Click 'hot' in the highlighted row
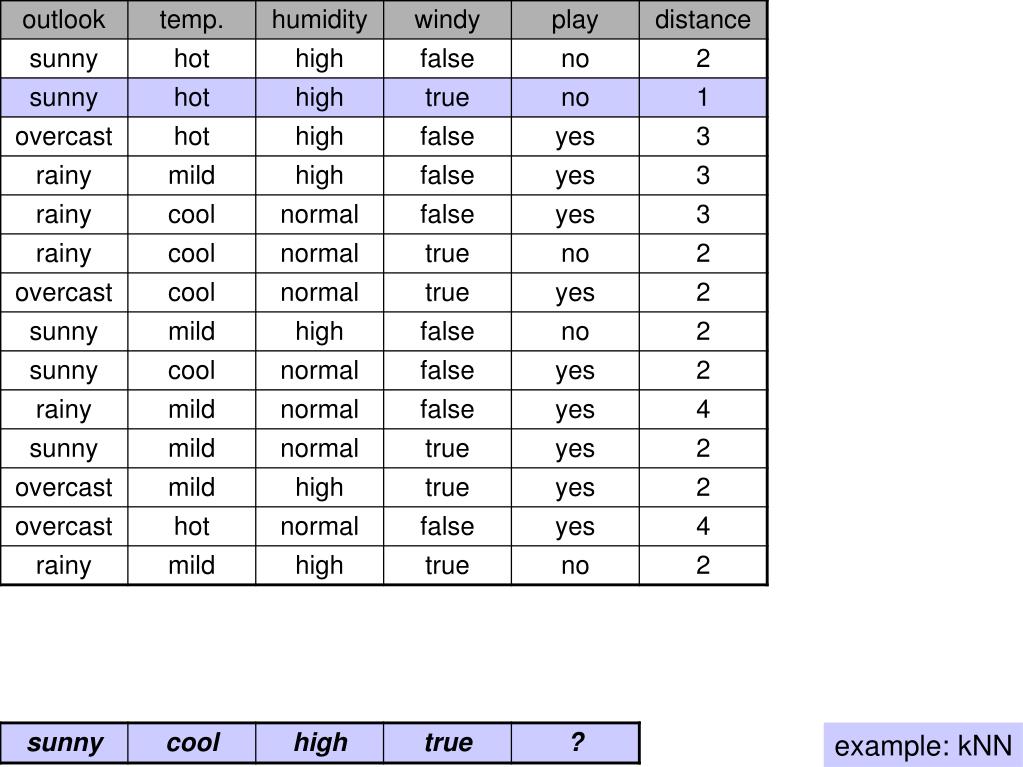Image resolution: width=1023 pixels, height=767 pixels. [x=191, y=98]
